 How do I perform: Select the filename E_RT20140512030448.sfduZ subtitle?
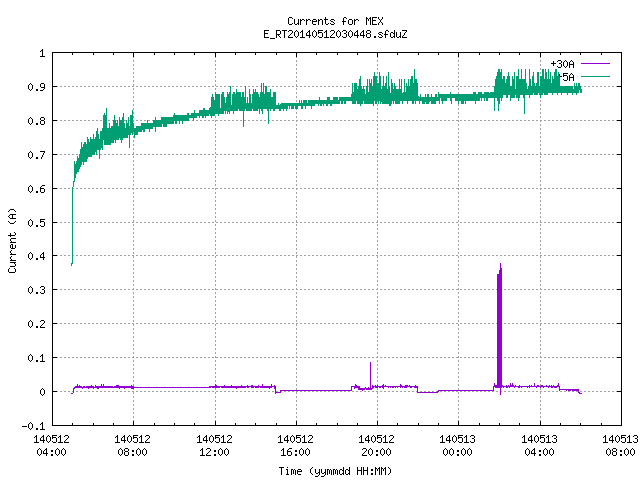click(x=335, y=34)
